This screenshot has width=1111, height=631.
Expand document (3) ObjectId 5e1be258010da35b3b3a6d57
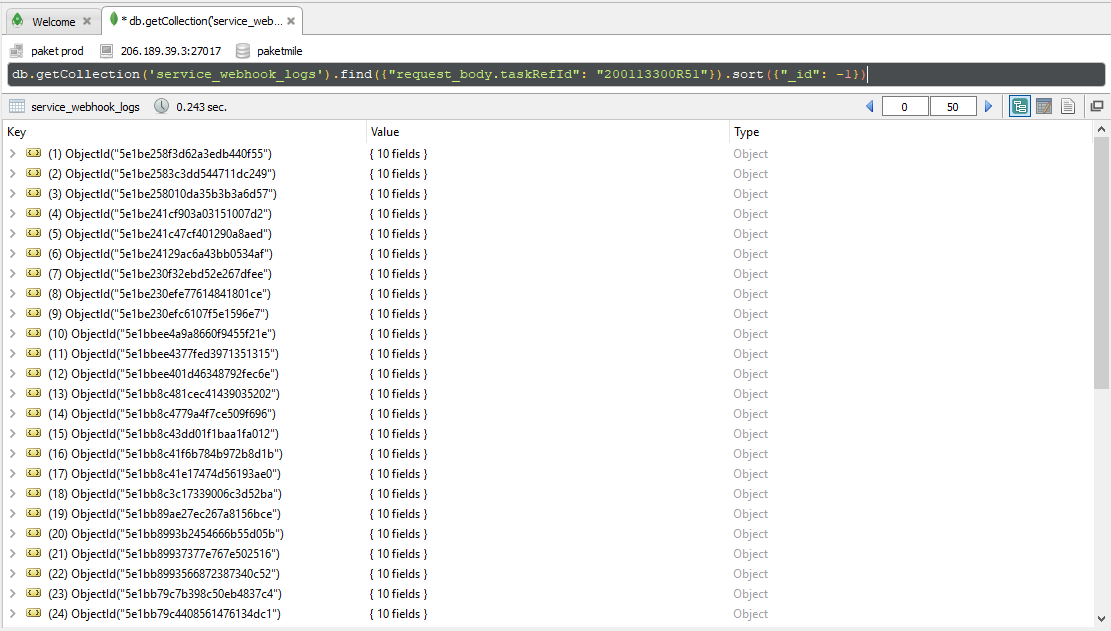(13, 193)
